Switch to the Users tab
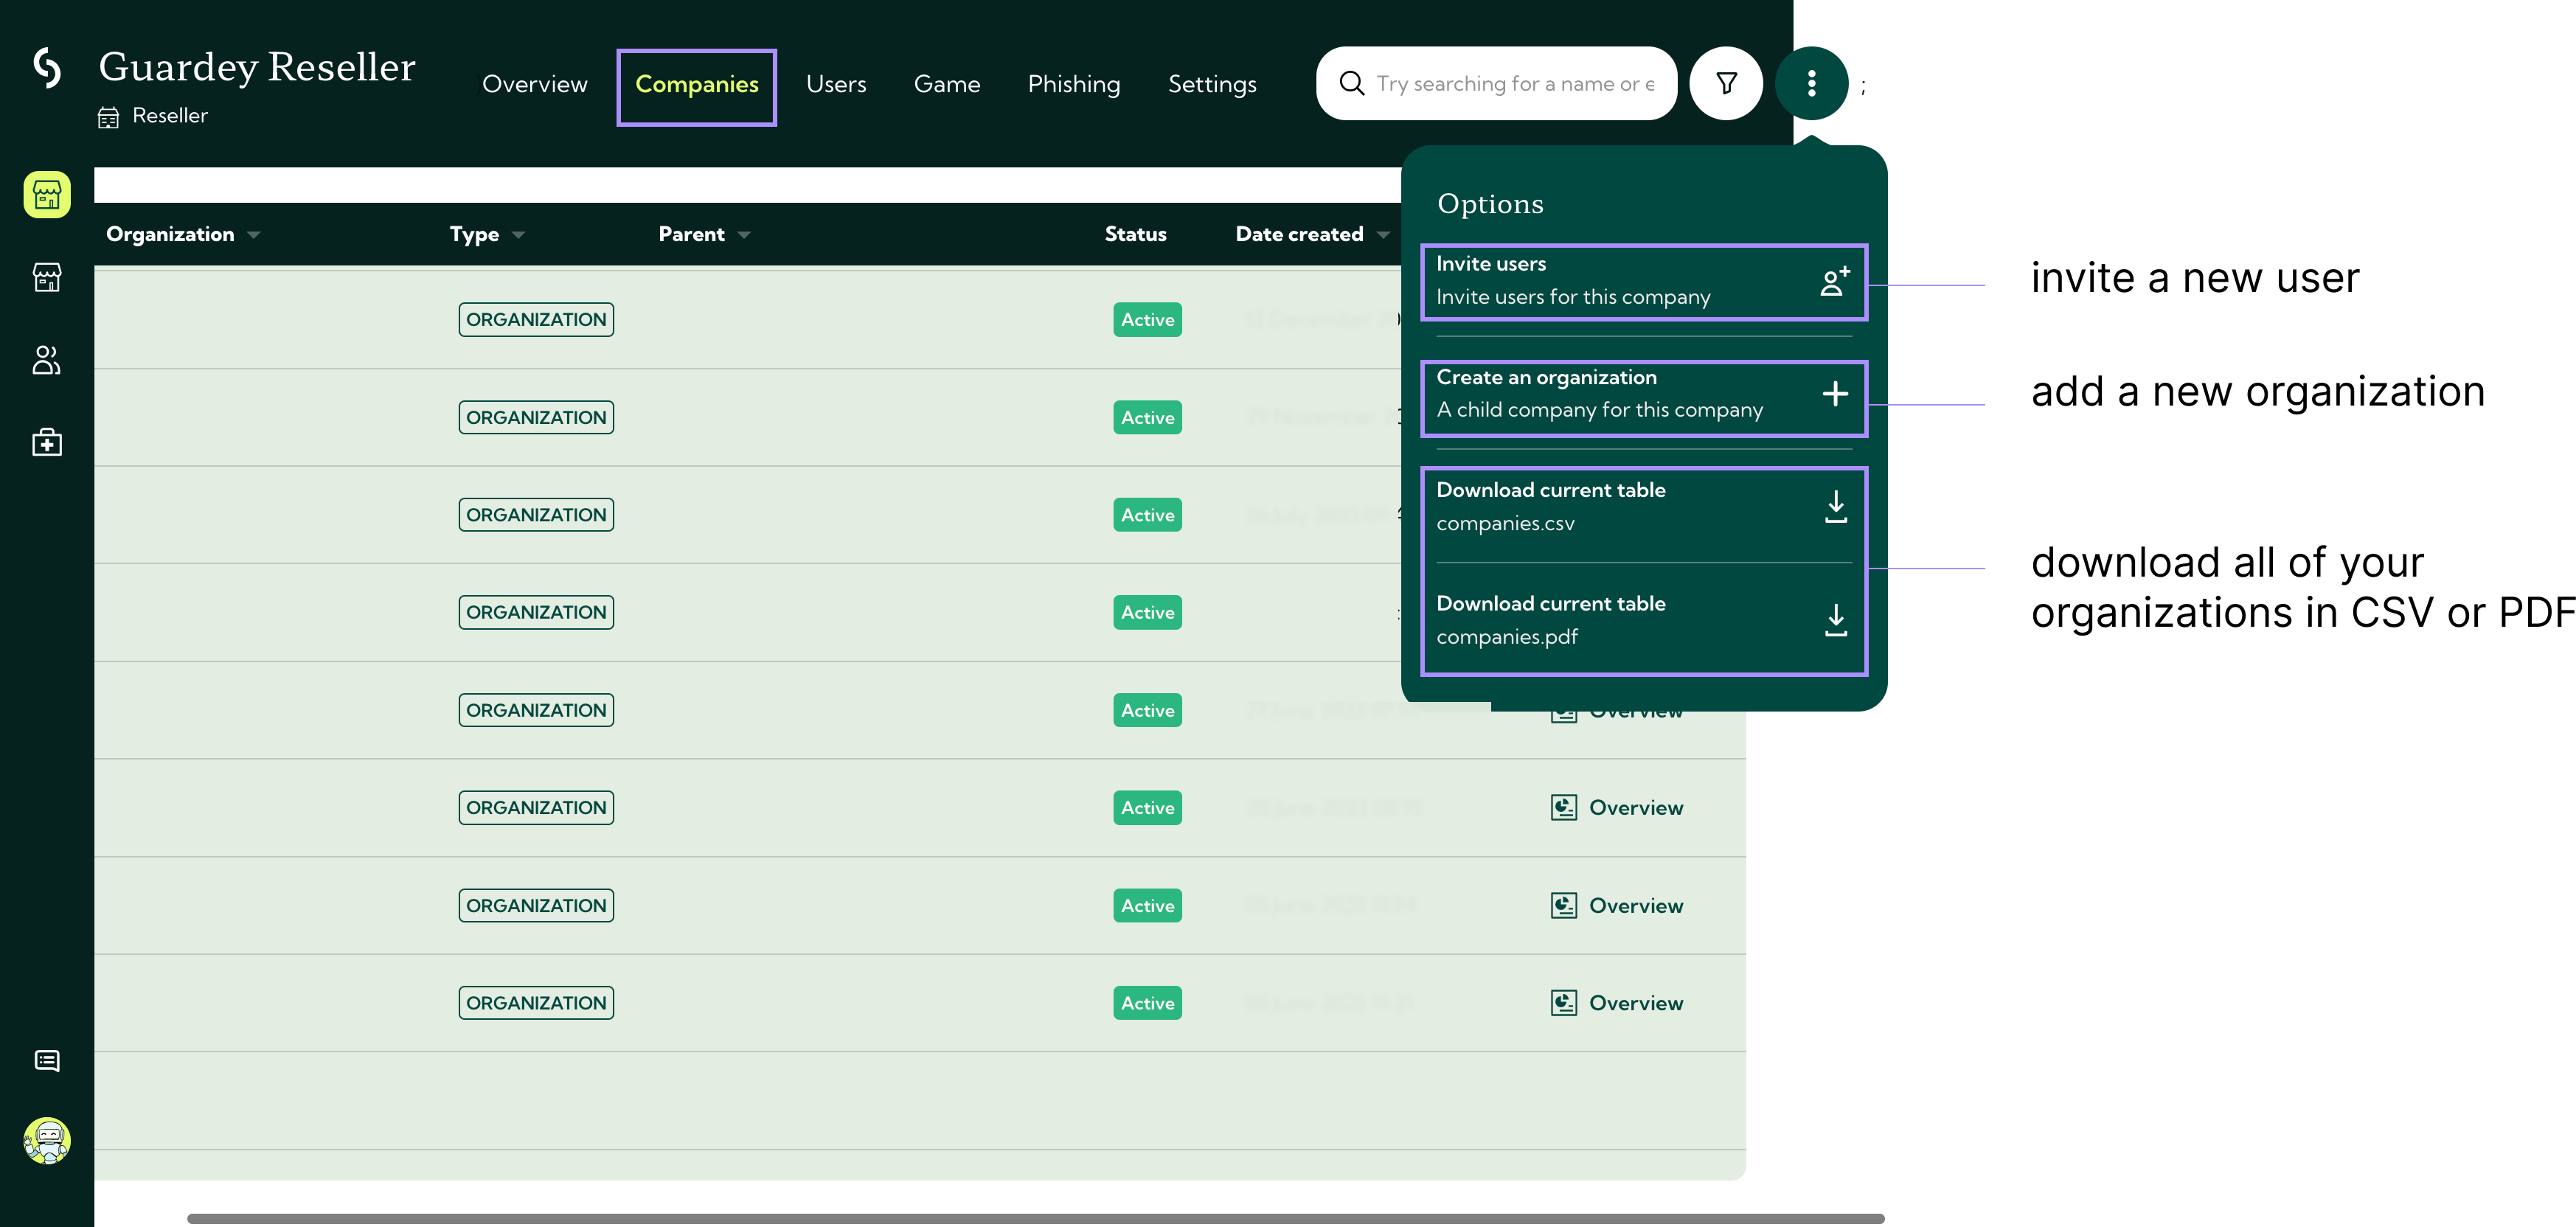Viewport: 2576px width, 1227px height. (x=836, y=84)
